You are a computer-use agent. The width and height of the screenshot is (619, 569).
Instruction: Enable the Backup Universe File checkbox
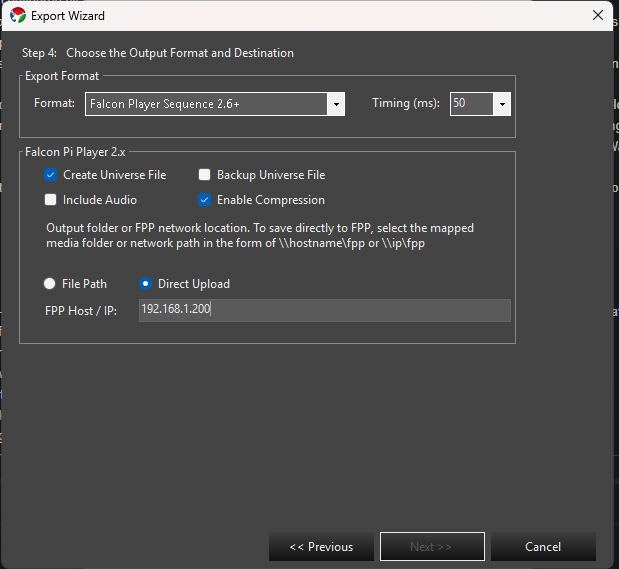point(204,175)
